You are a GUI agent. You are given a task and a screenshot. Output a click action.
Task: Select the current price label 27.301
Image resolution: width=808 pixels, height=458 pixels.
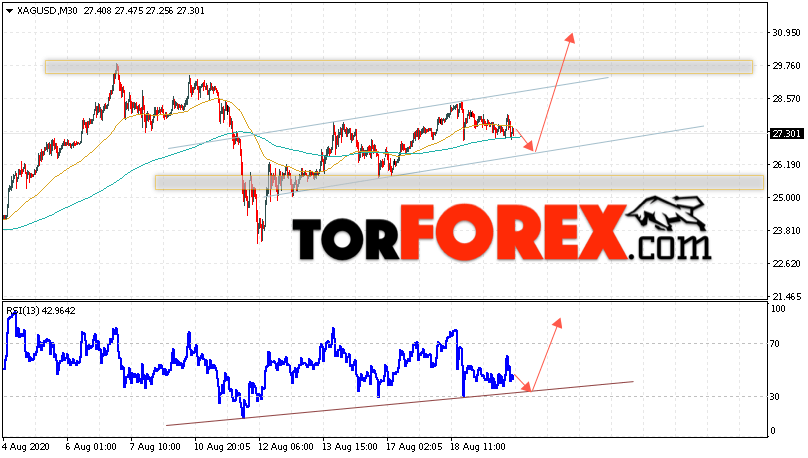point(786,134)
